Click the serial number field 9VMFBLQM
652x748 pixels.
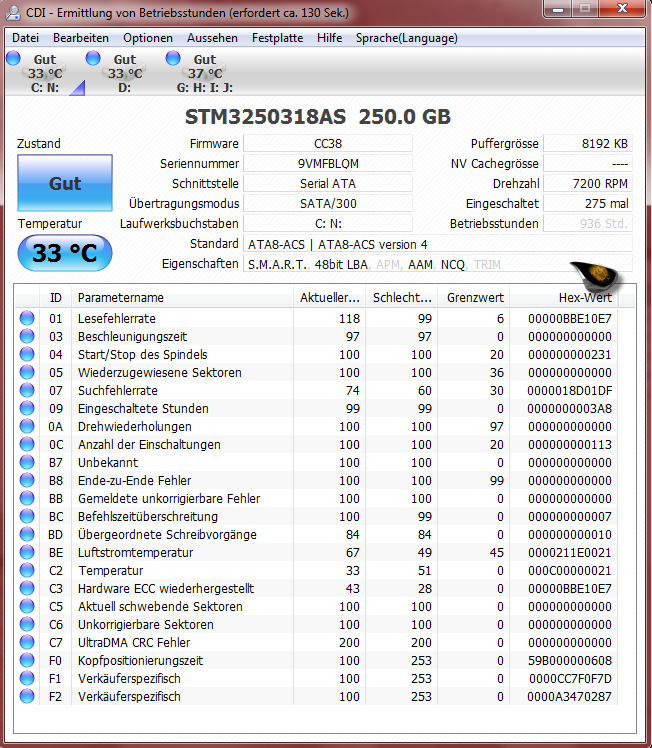pyautogui.click(x=328, y=164)
